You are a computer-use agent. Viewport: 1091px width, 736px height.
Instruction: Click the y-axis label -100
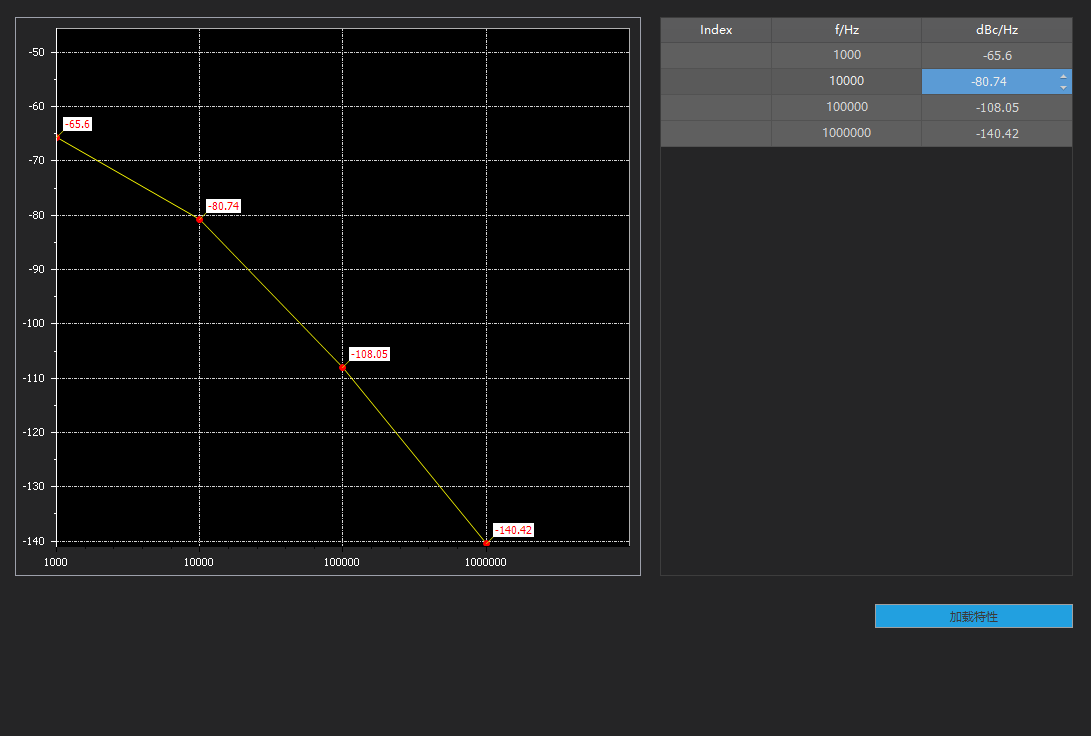(33, 323)
